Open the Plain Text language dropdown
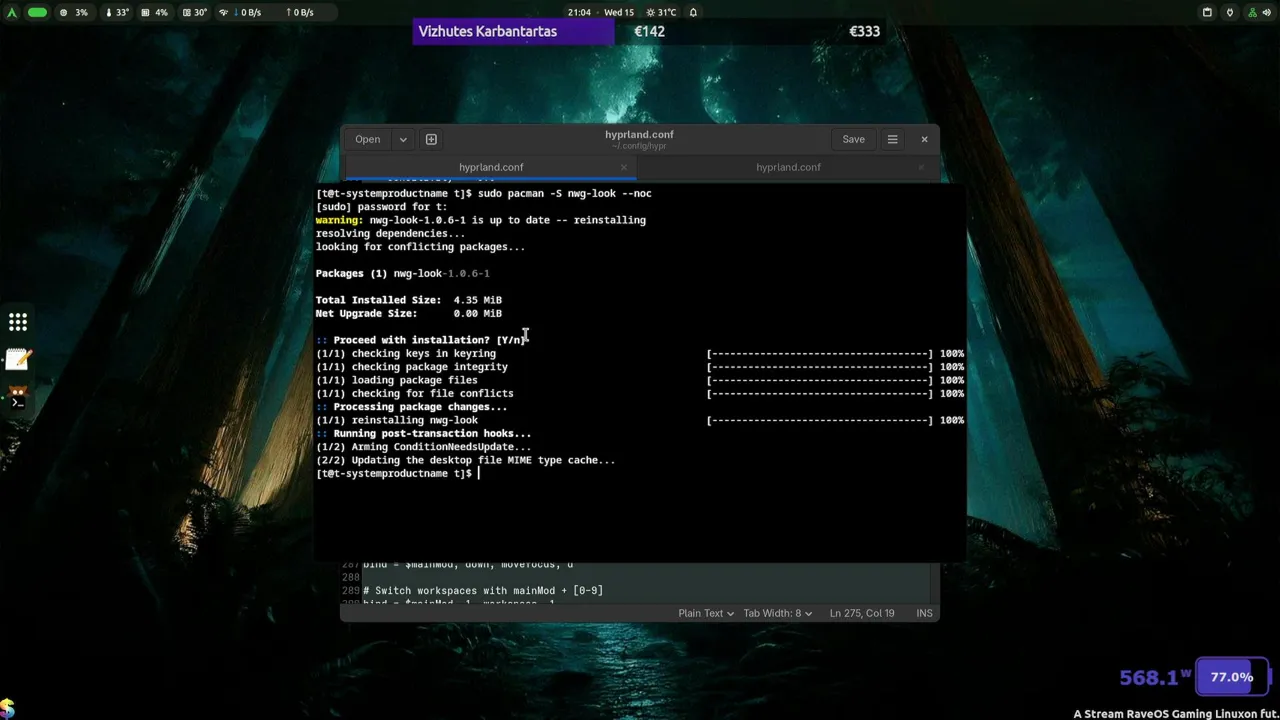This screenshot has width=1280, height=720. [x=706, y=613]
